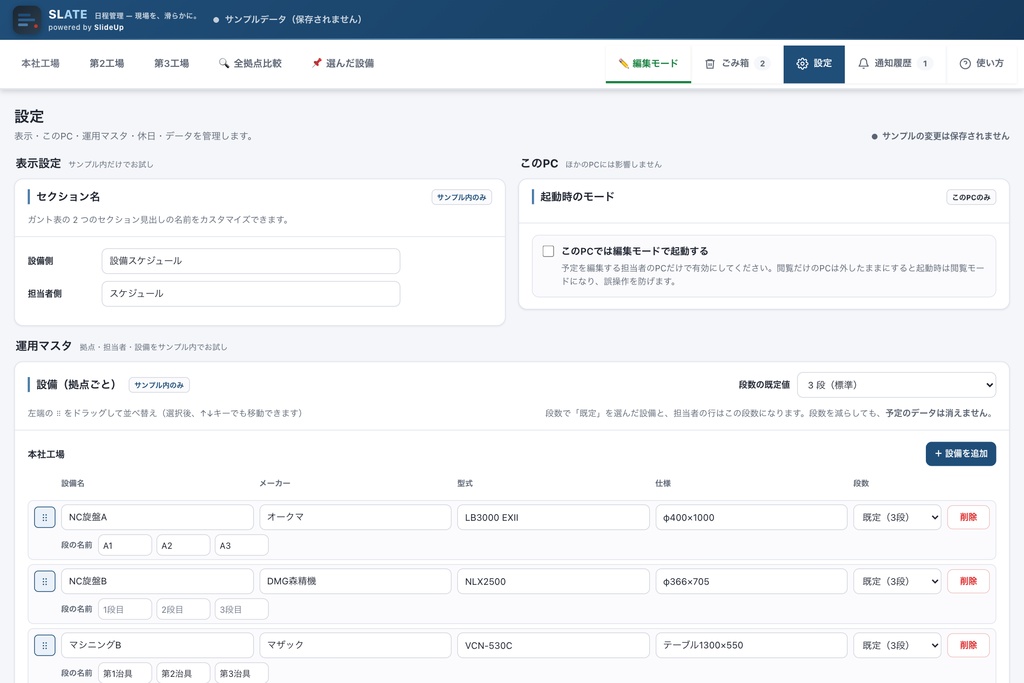Click the DMG森精機 maker field
Image resolution: width=1024 pixels, height=683 pixels.
[x=355, y=581]
